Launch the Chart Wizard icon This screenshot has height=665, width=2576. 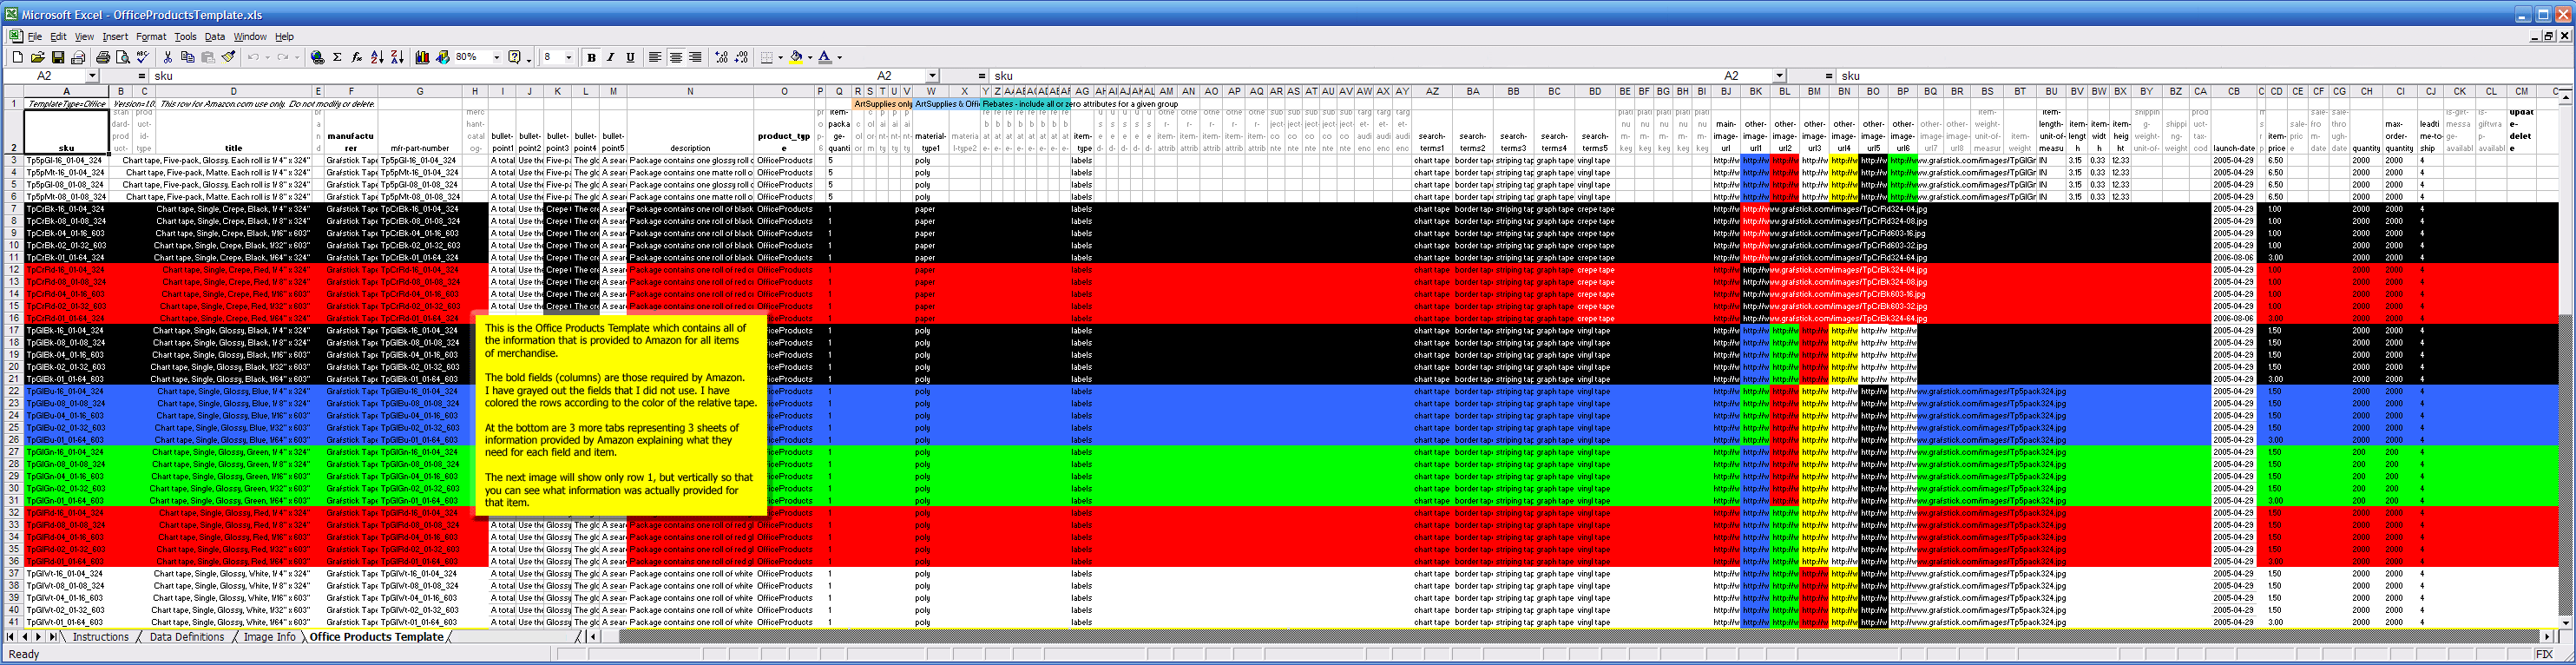(422, 58)
